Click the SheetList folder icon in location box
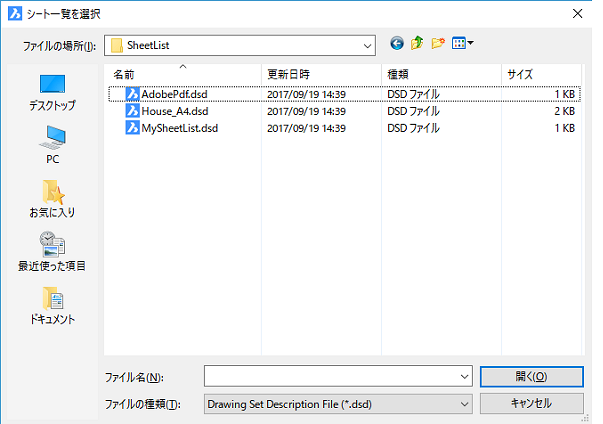The width and height of the screenshot is (603, 424). [x=117, y=45]
